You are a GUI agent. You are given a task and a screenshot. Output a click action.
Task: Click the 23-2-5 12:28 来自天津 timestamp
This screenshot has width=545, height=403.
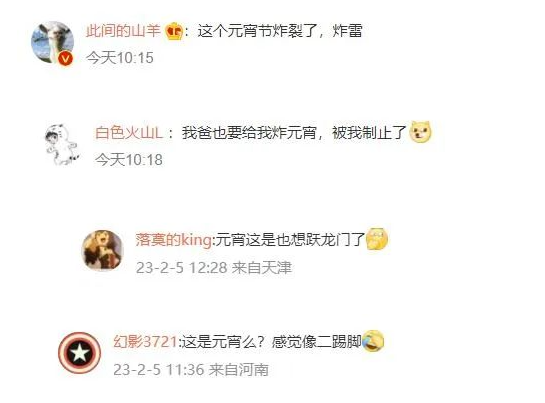pos(214,268)
